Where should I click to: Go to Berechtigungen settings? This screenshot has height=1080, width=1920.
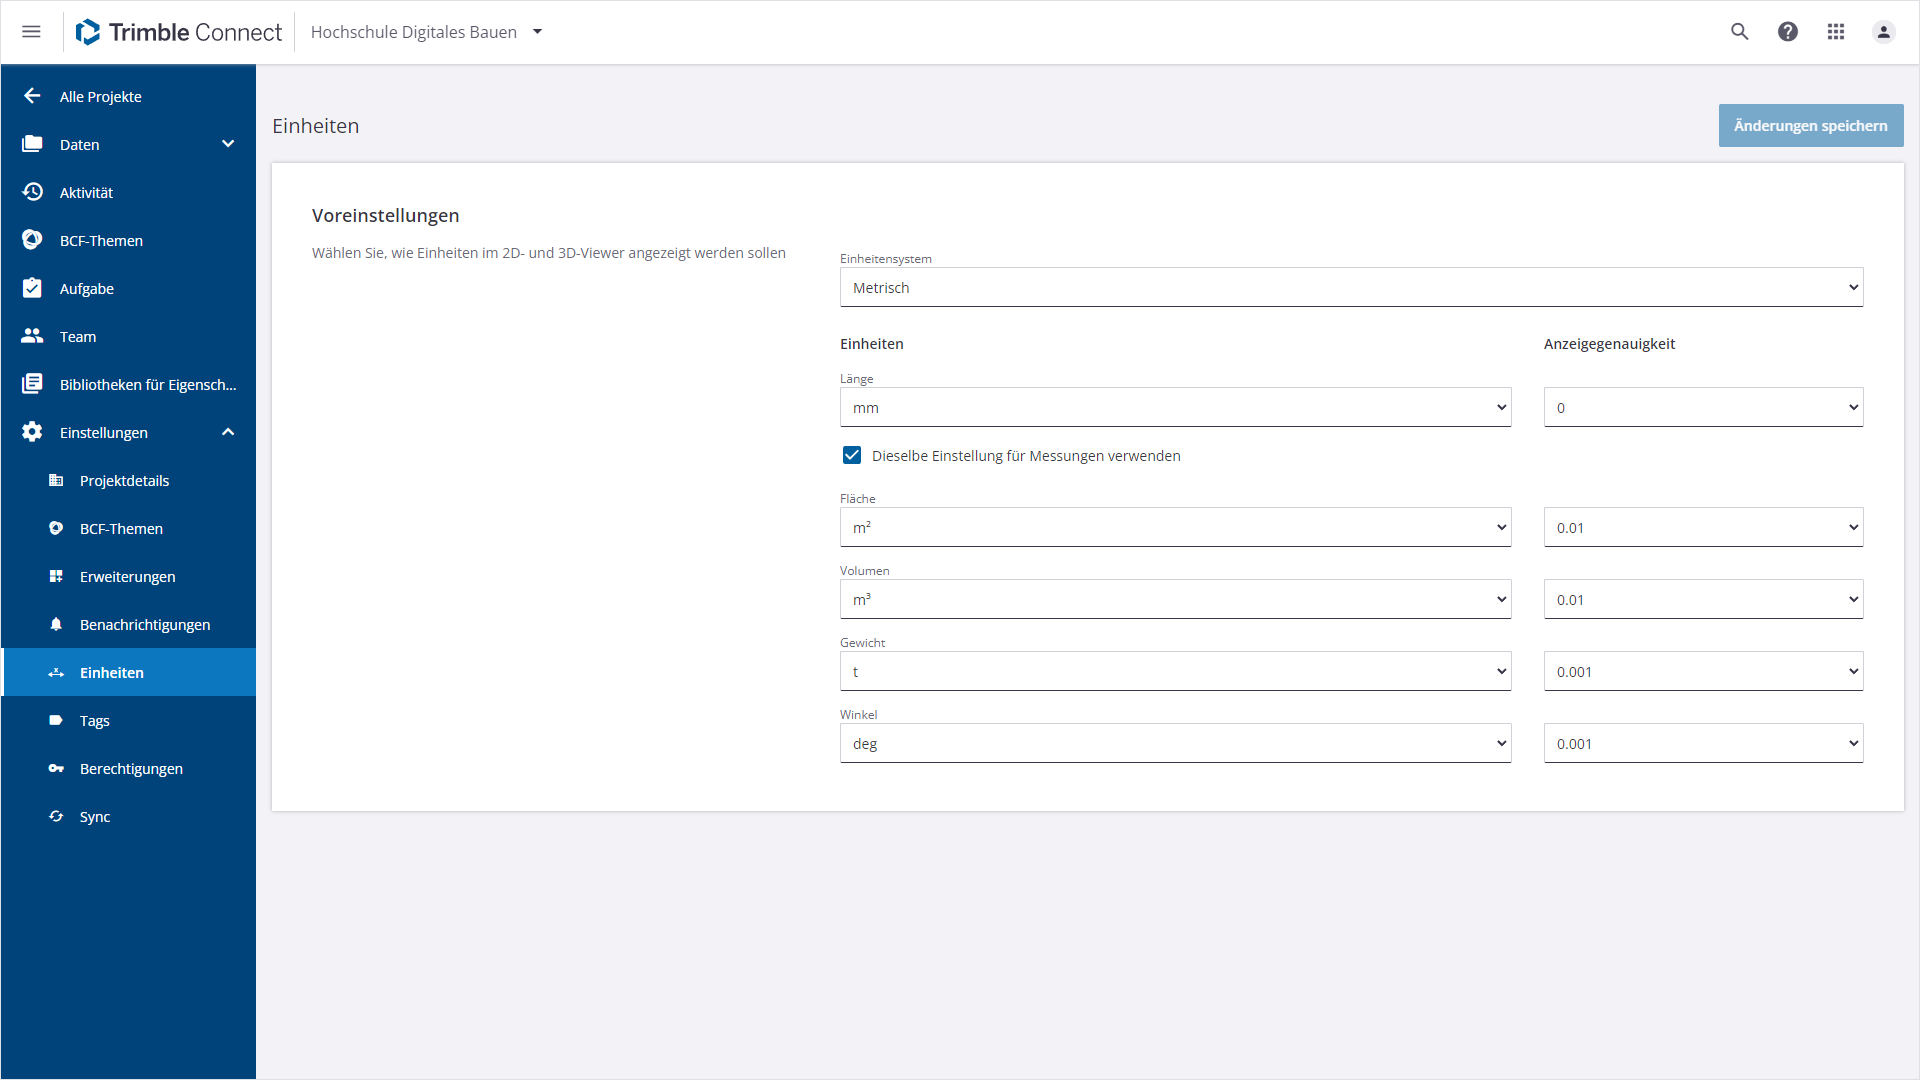click(x=131, y=769)
